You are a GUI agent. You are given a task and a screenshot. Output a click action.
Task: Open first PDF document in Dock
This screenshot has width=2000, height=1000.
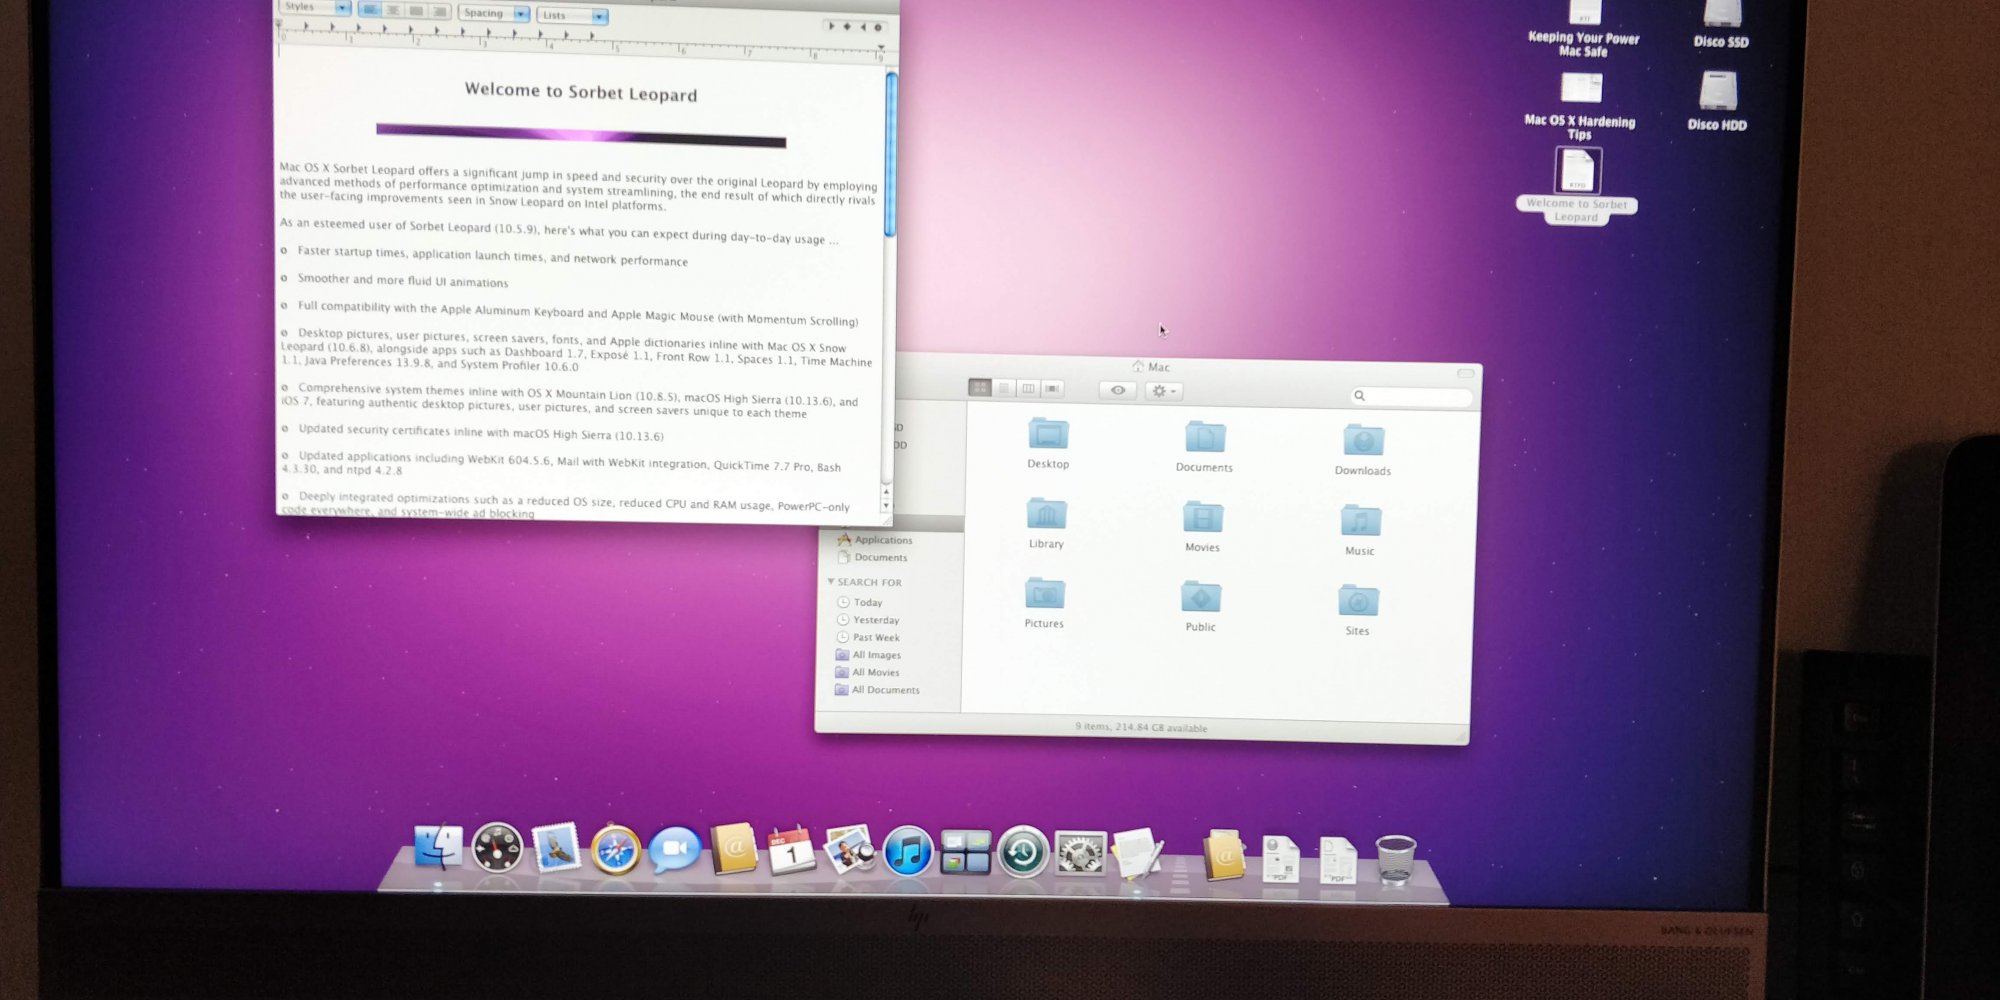(x=1280, y=859)
